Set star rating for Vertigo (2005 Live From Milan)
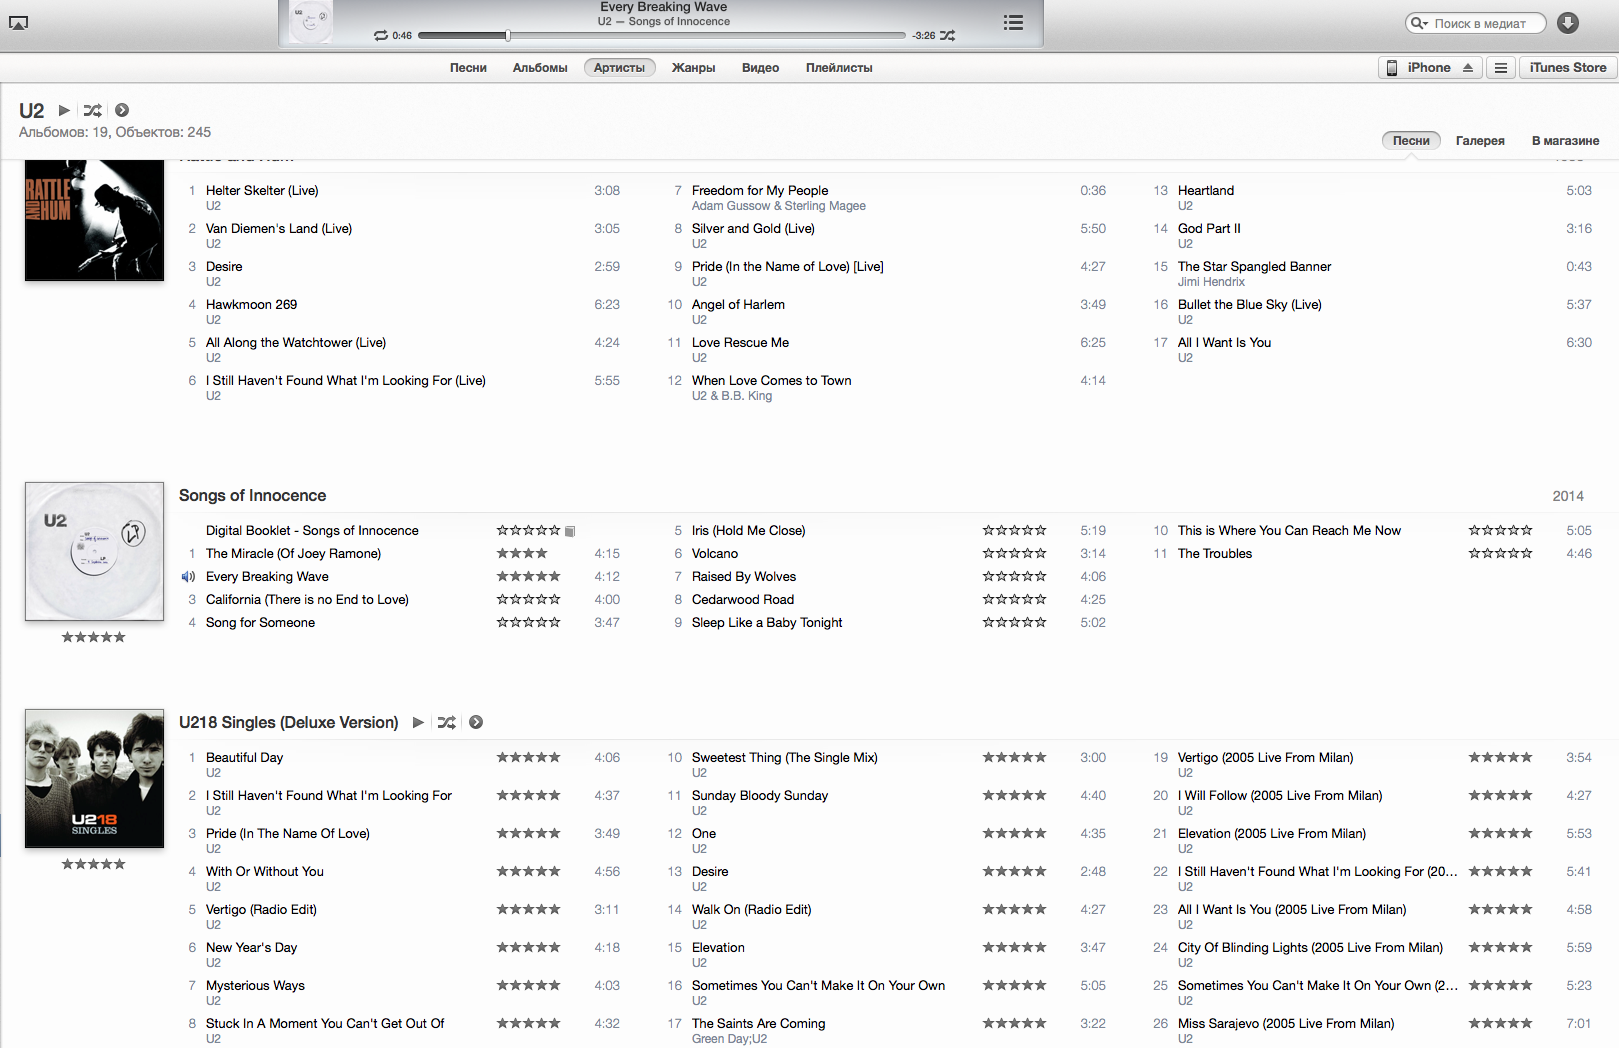The width and height of the screenshot is (1619, 1048). coord(1501,758)
